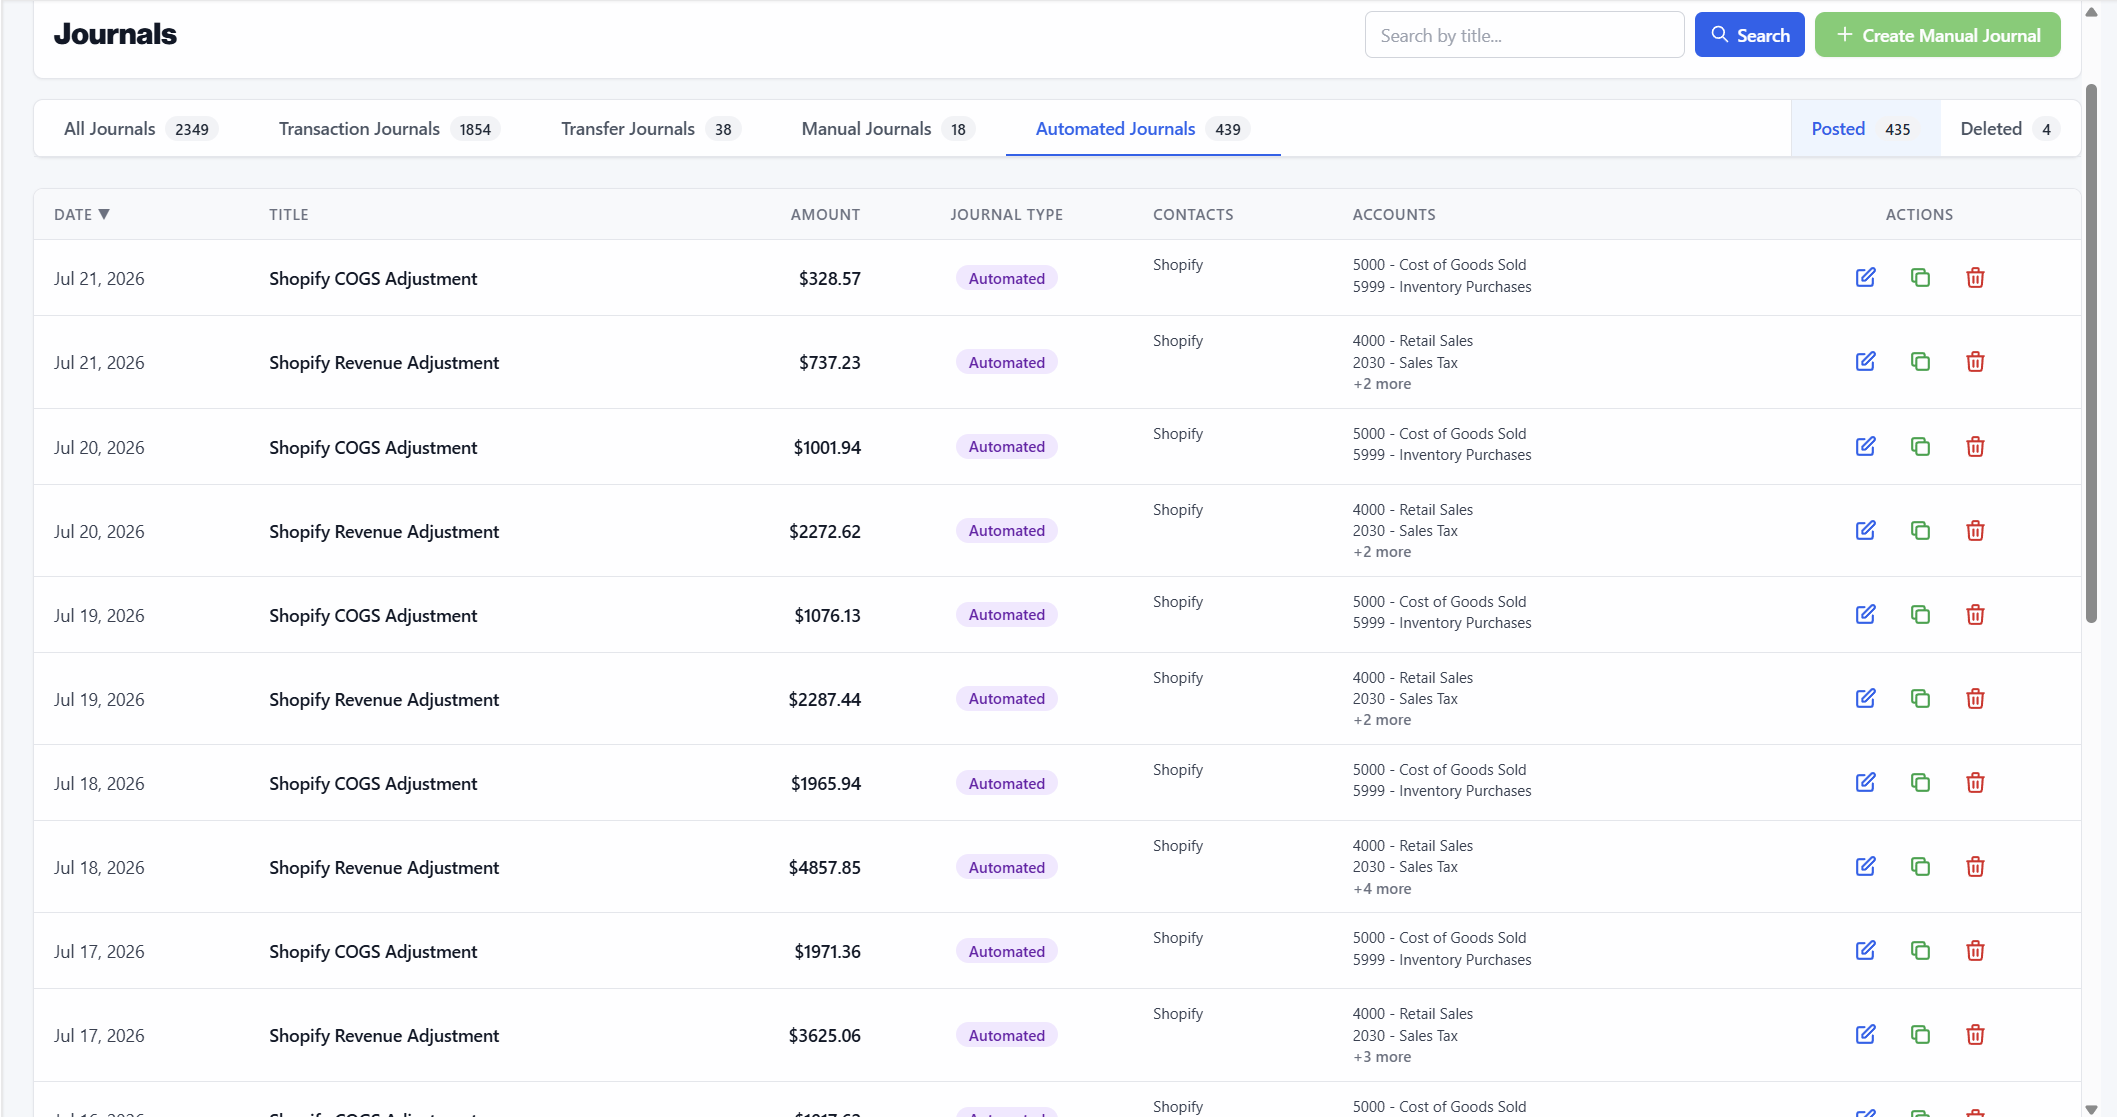Duplicate the $2272.62 Revenue Adjustment journal
This screenshot has height=1117, width=2117.
click(1920, 530)
